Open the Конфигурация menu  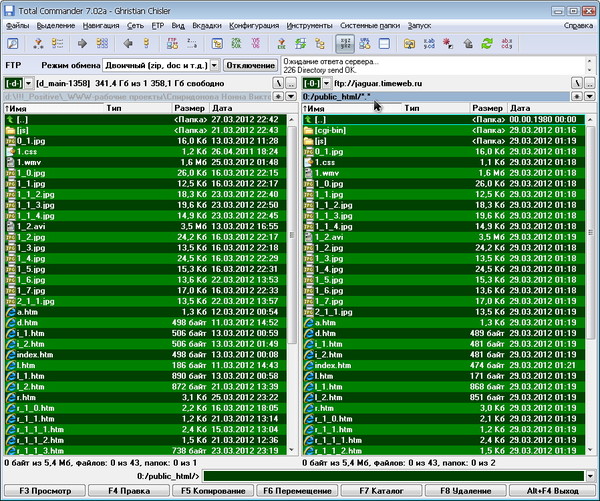[x=254, y=26]
